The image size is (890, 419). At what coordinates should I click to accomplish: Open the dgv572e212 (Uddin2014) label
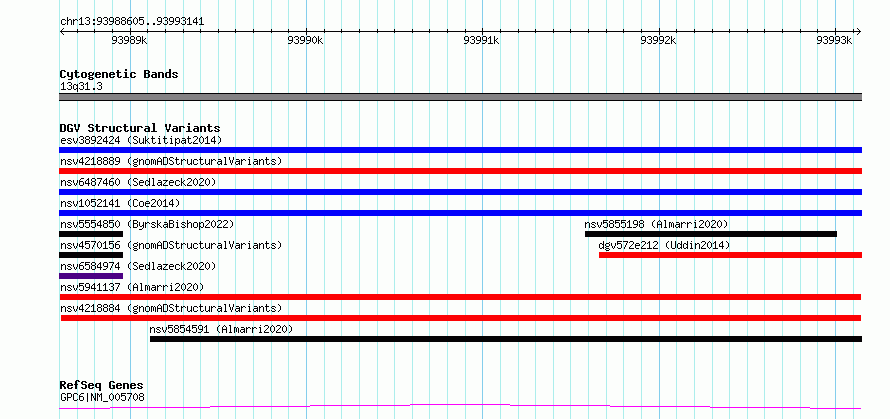pos(664,245)
